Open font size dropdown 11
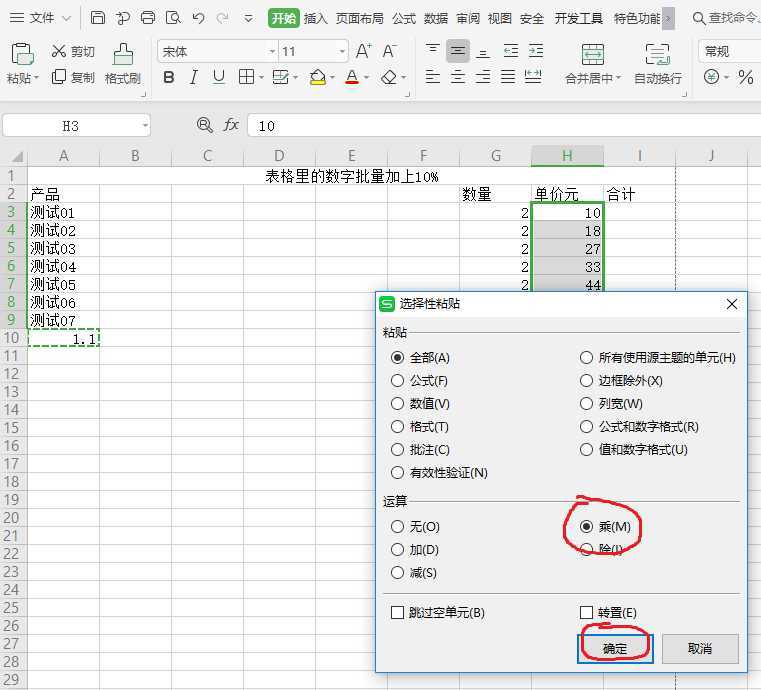Screen dimensions: 761x690 coord(342,51)
